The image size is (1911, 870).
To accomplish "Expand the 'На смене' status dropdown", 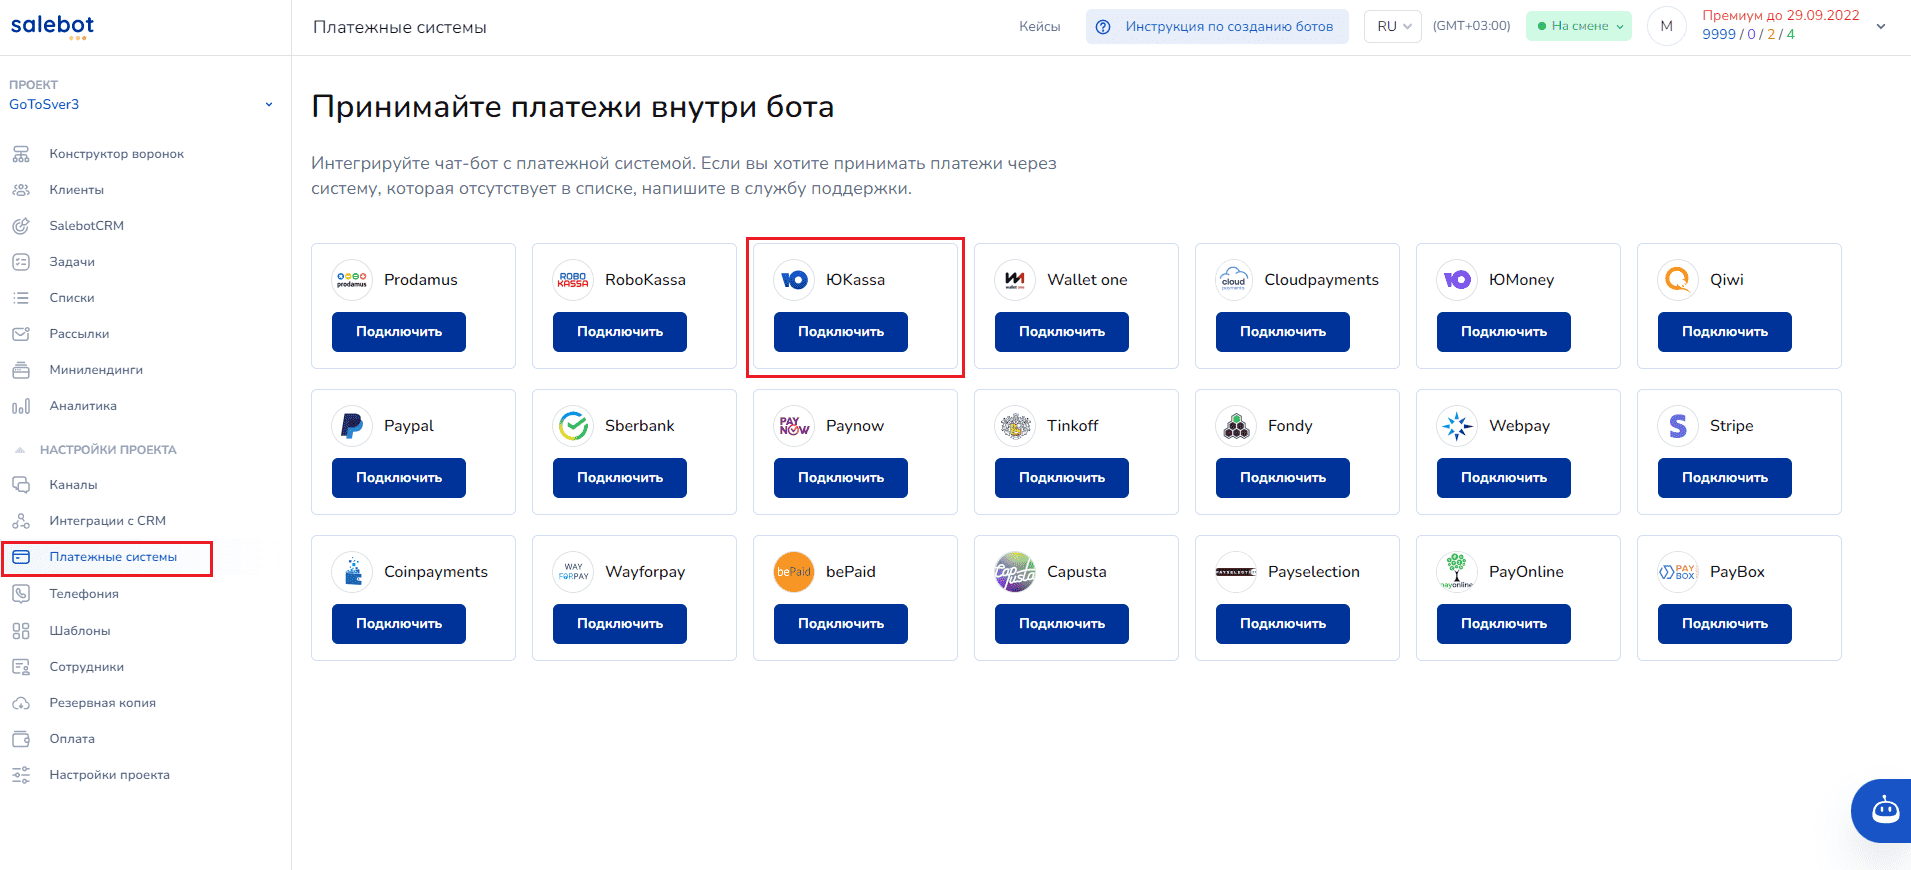I will (x=1578, y=27).
